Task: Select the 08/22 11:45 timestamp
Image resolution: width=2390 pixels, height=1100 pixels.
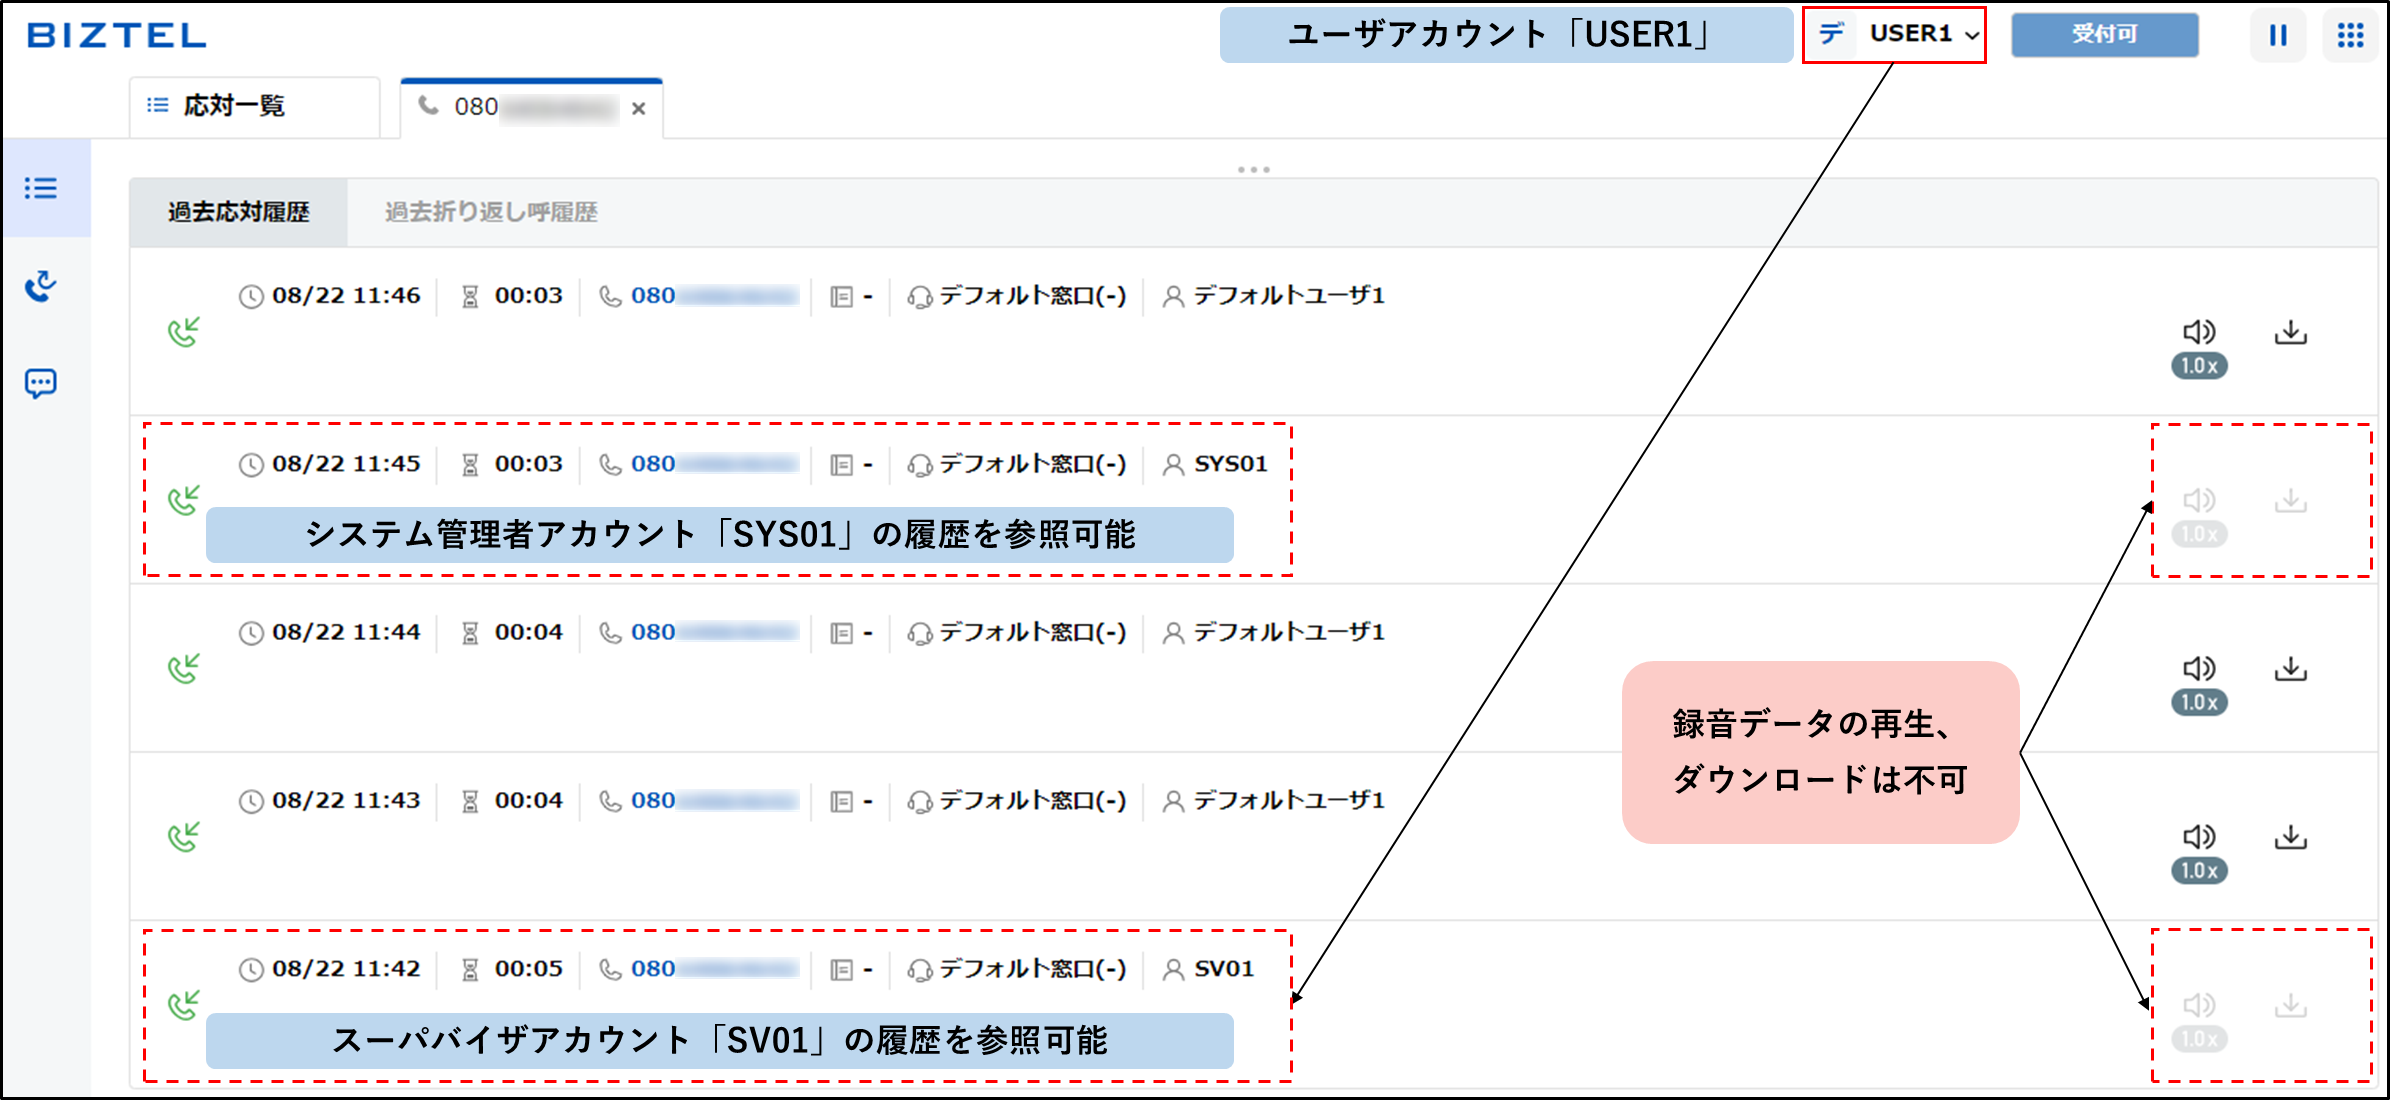Action: pyautogui.click(x=346, y=464)
